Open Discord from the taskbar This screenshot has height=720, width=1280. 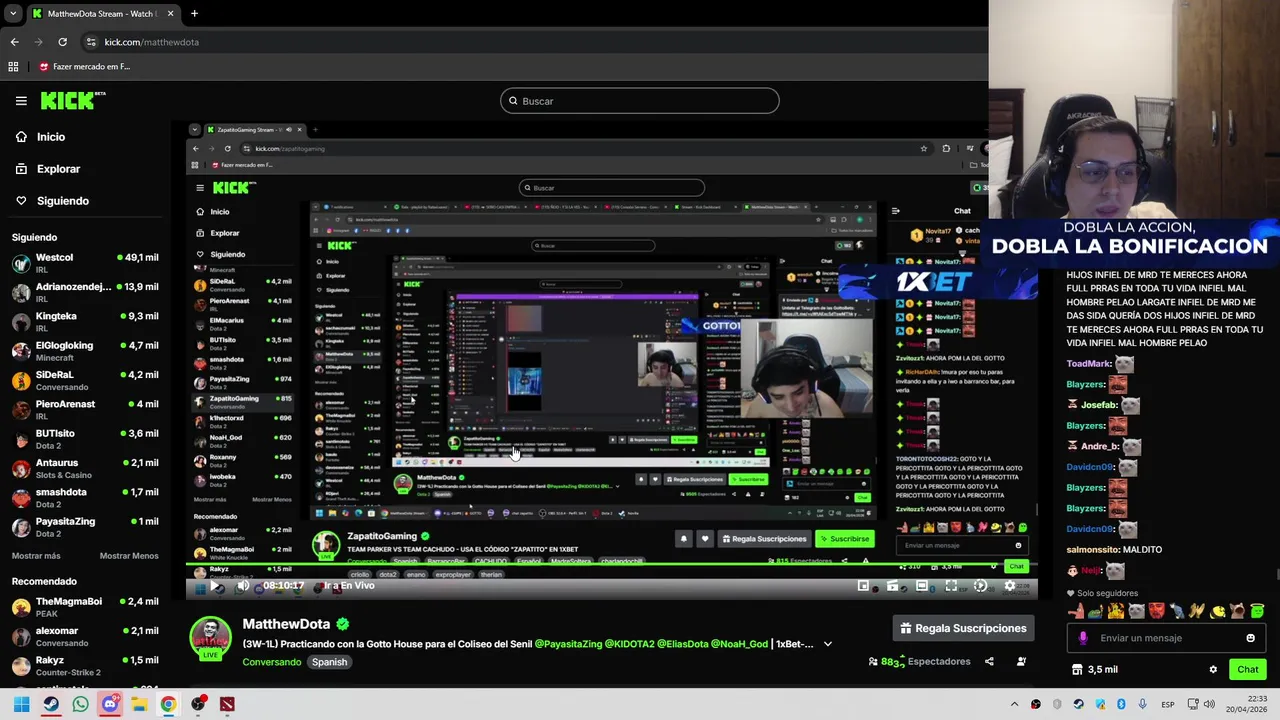pyautogui.click(x=110, y=704)
